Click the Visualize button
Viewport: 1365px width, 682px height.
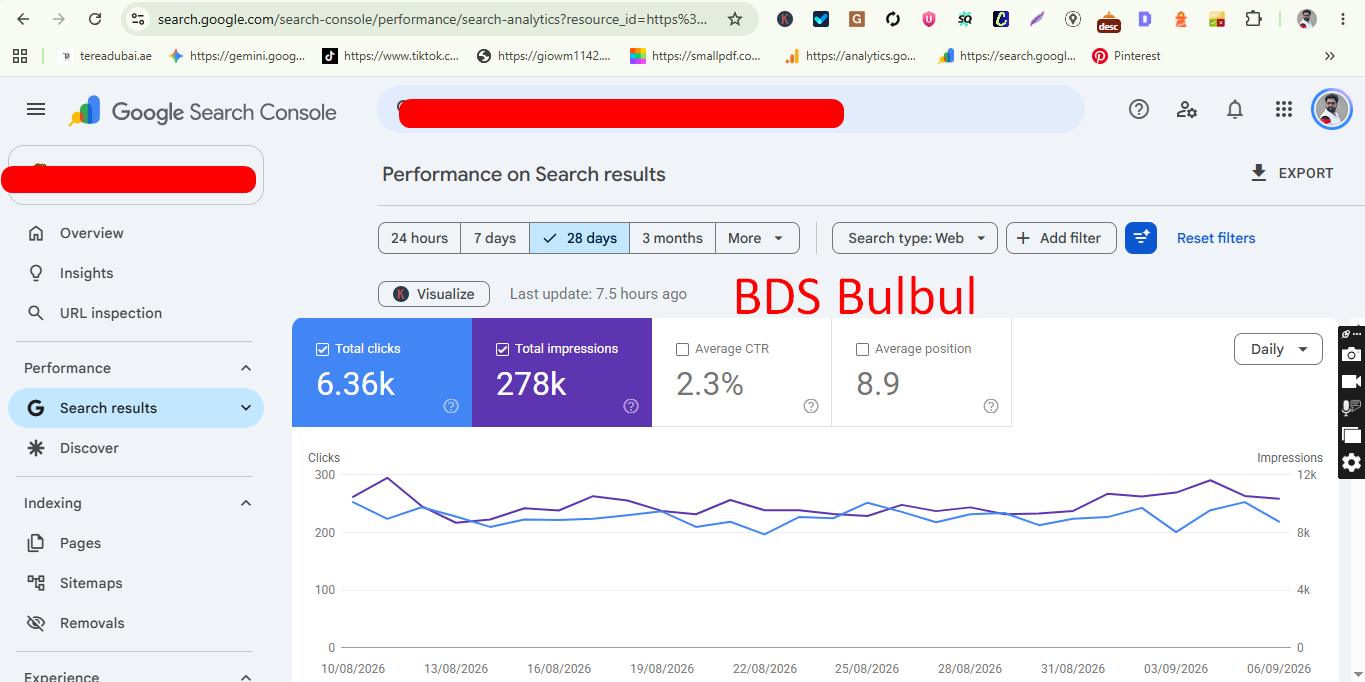pyautogui.click(x=434, y=294)
